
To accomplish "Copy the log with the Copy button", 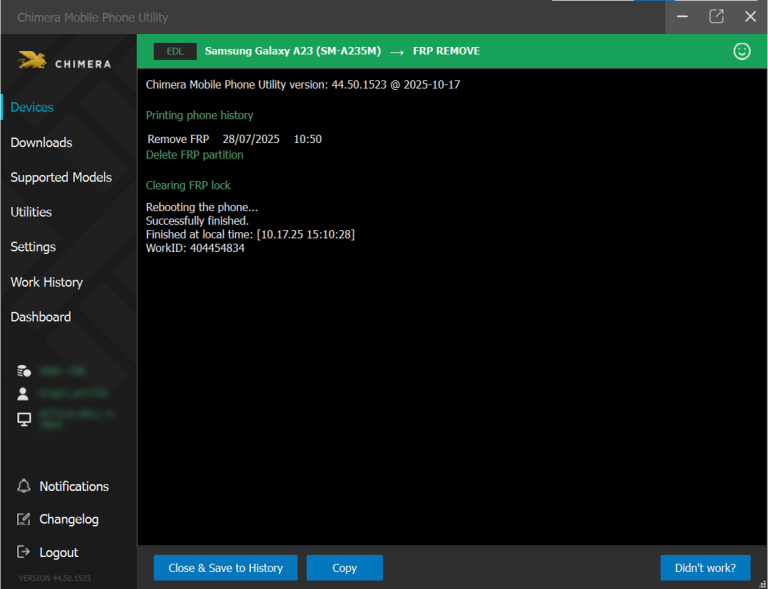I will [344, 568].
